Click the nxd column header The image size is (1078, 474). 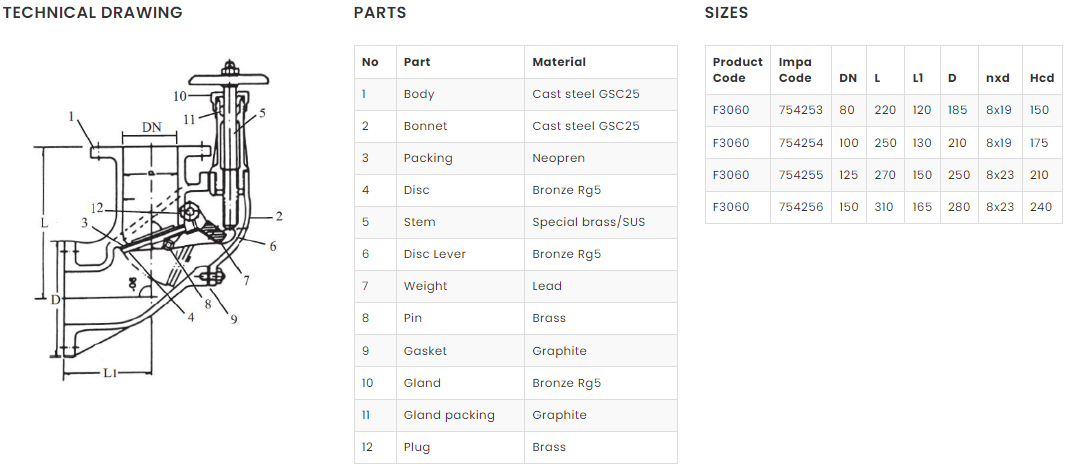click(998, 78)
